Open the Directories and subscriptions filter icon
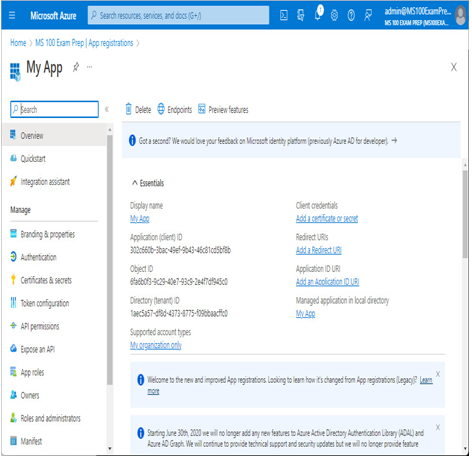This screenshot has width=472, height=457. [301, 15]
